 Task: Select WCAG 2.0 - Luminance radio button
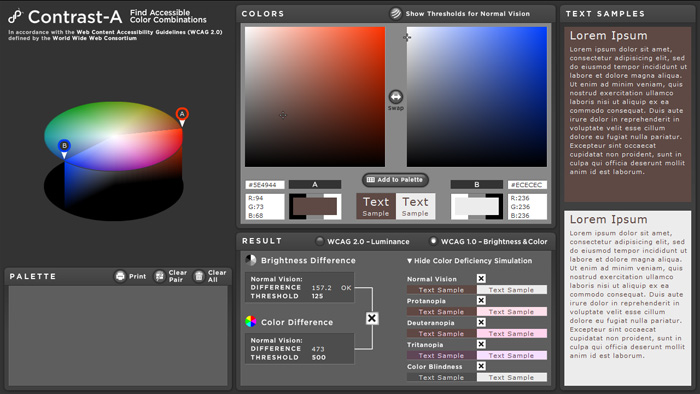pyautogui.click(x=320, y=241)
